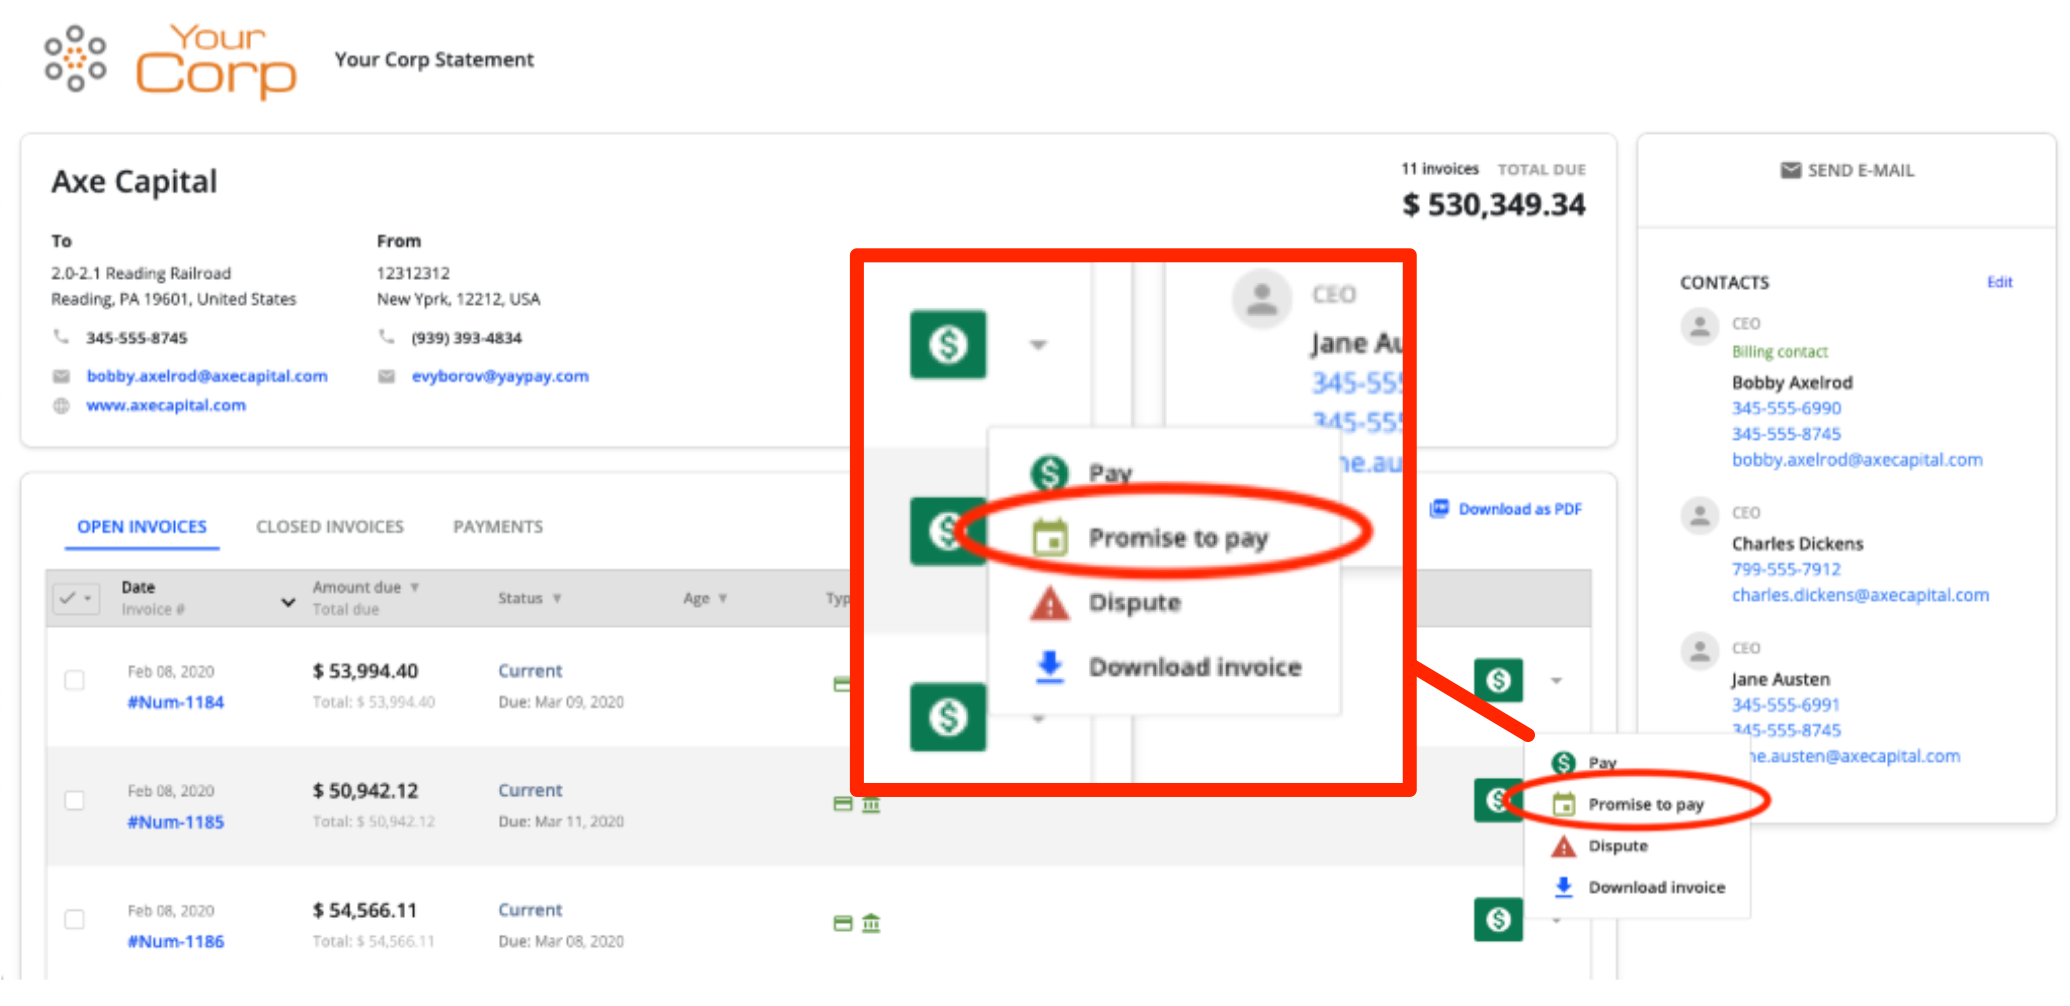Choose Dispute from the small context menu

click(x=1617, y=846)
